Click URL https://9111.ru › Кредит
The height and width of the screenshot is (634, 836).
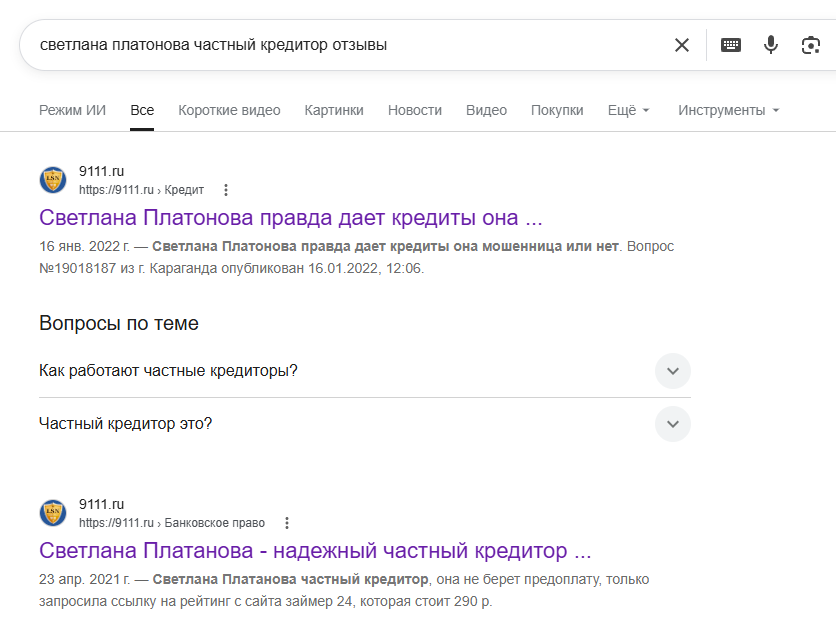point(141,190)
